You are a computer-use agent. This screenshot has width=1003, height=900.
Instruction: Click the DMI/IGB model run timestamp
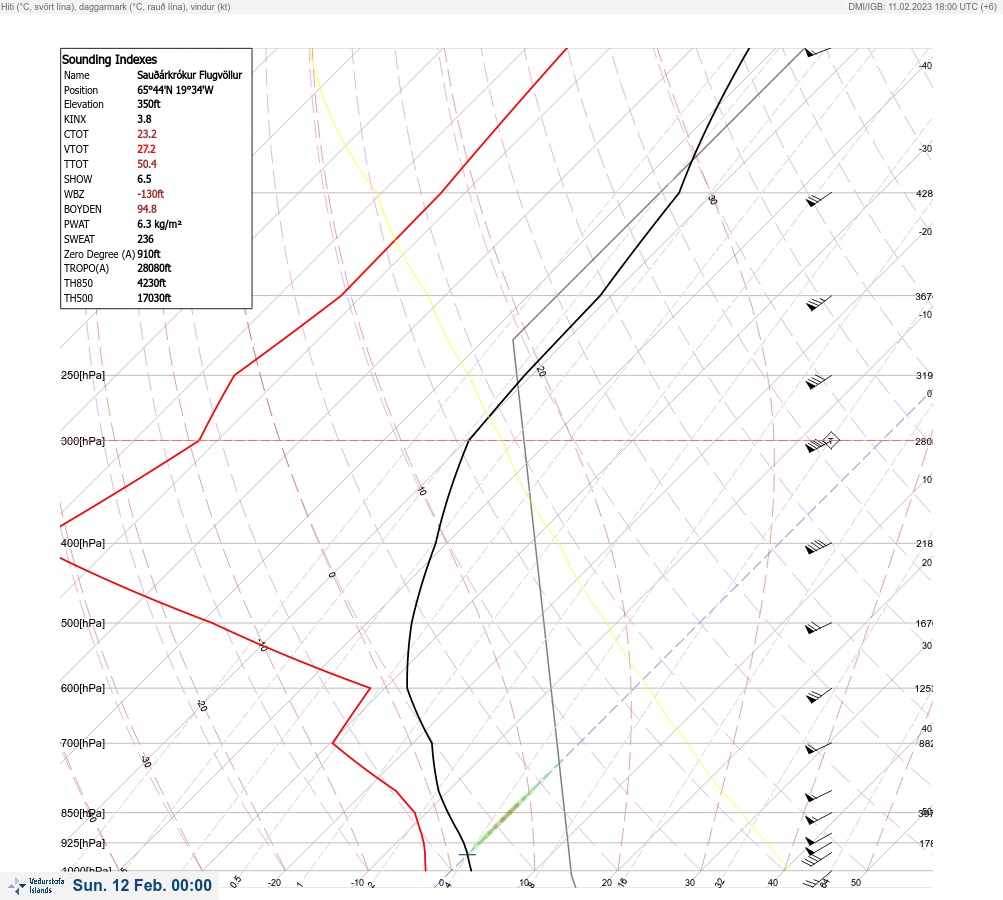click(x=922, y=6)
